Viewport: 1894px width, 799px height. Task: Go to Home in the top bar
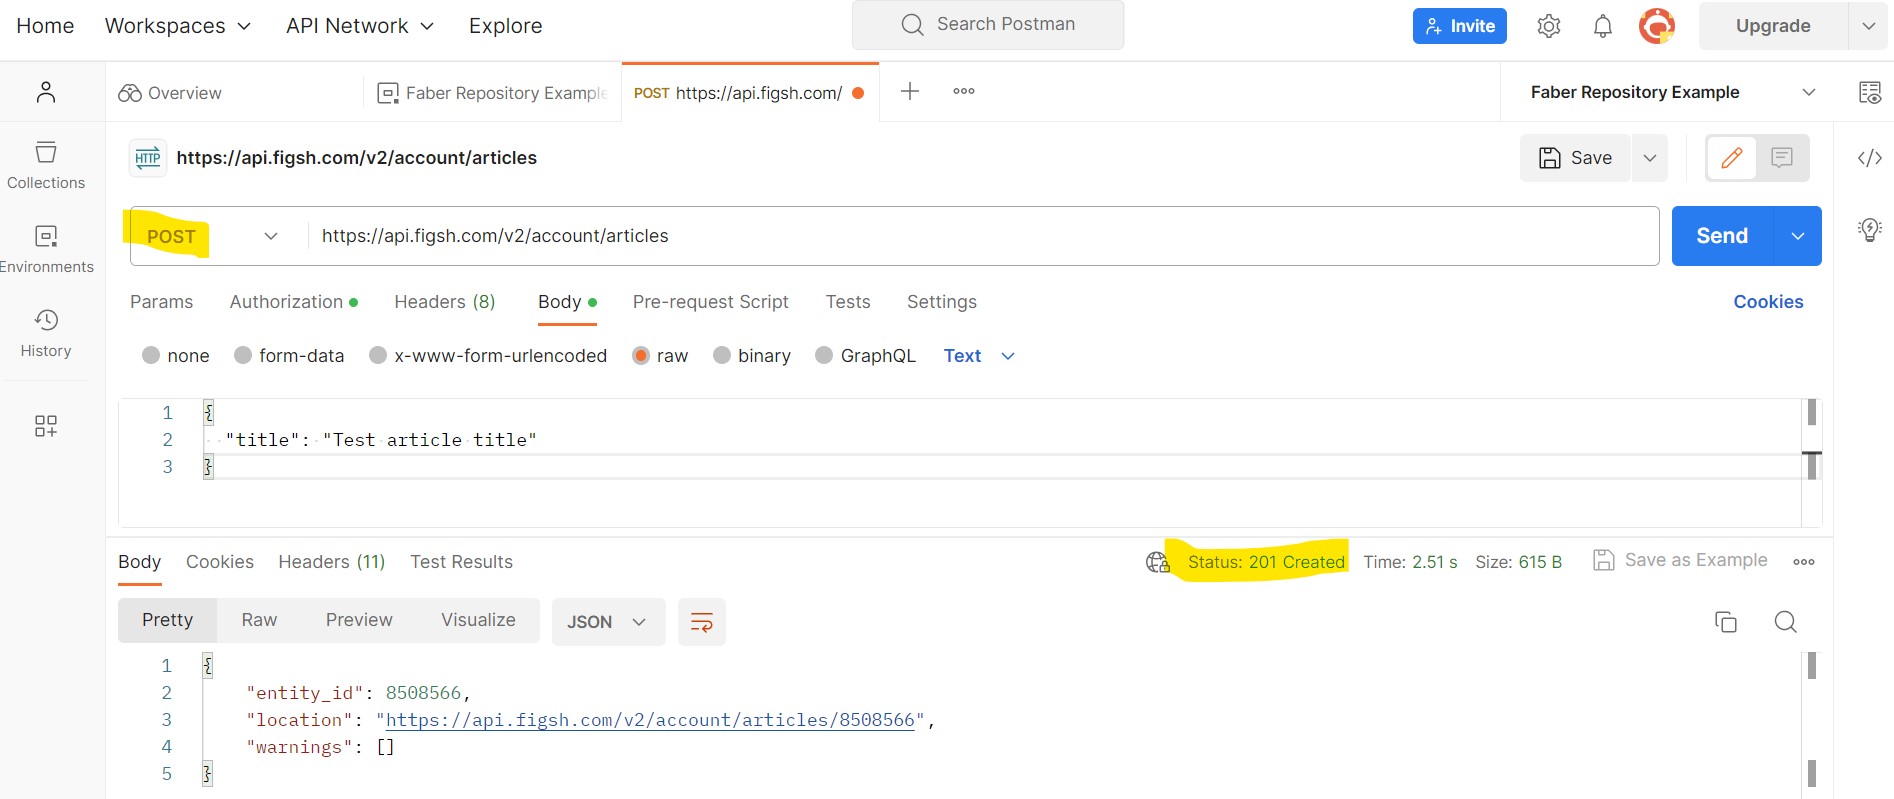pyautogui.click(x=45, y=26)
